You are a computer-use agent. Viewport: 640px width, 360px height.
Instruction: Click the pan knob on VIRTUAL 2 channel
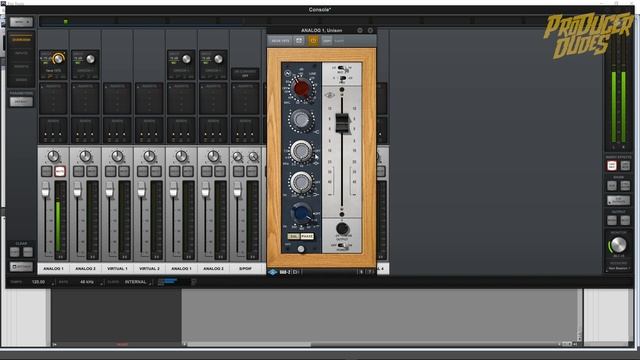149,156
